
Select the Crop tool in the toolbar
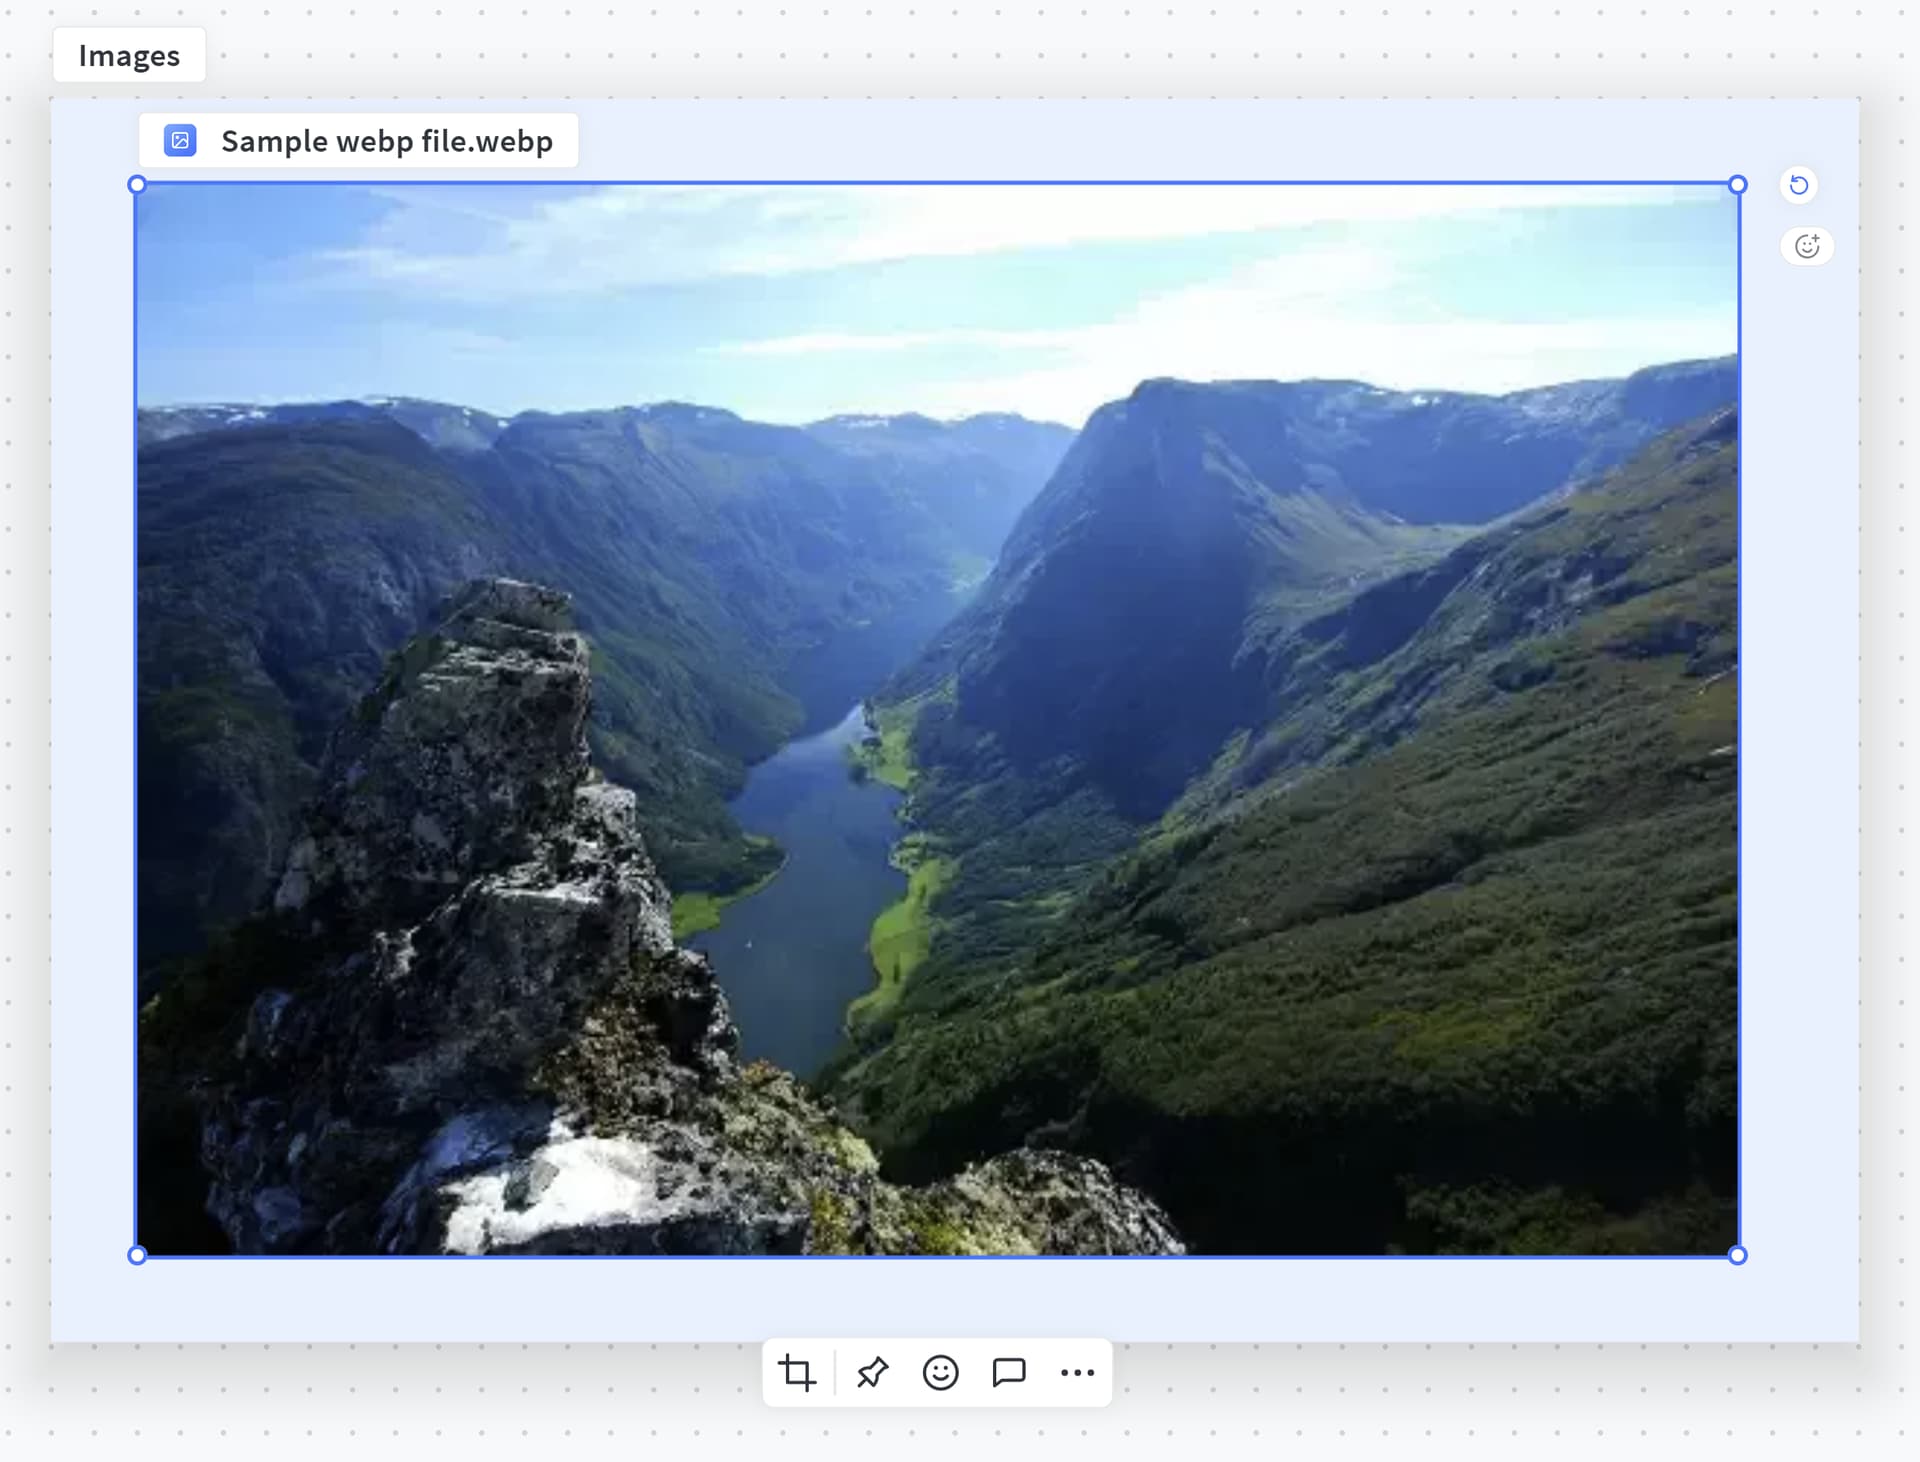pyautogui.click(x=797, y=1372)
